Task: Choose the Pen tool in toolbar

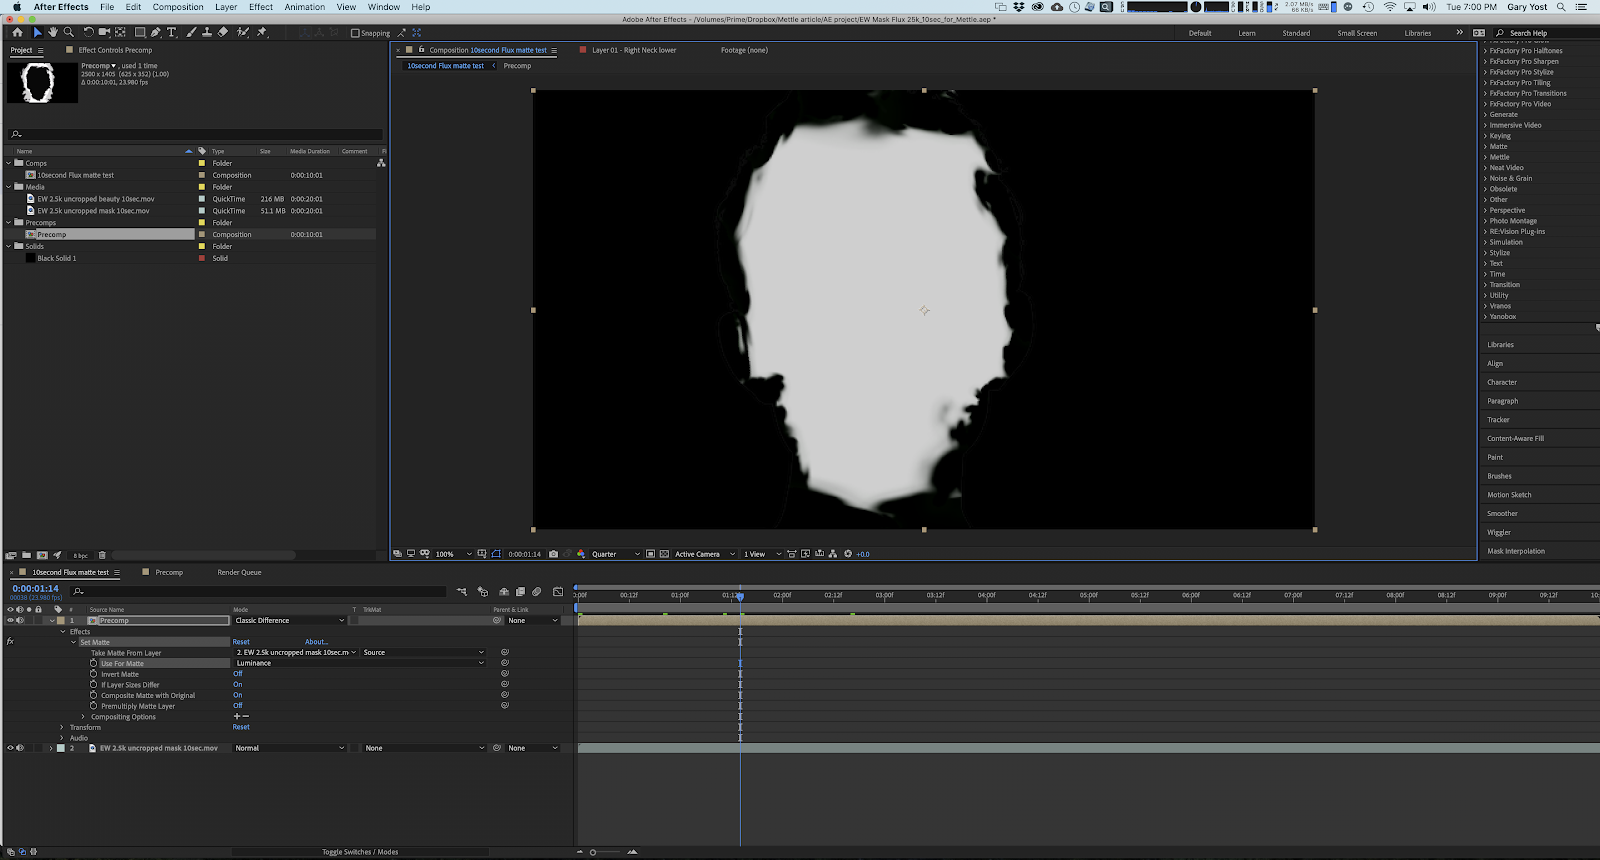Action: [156, 32]
